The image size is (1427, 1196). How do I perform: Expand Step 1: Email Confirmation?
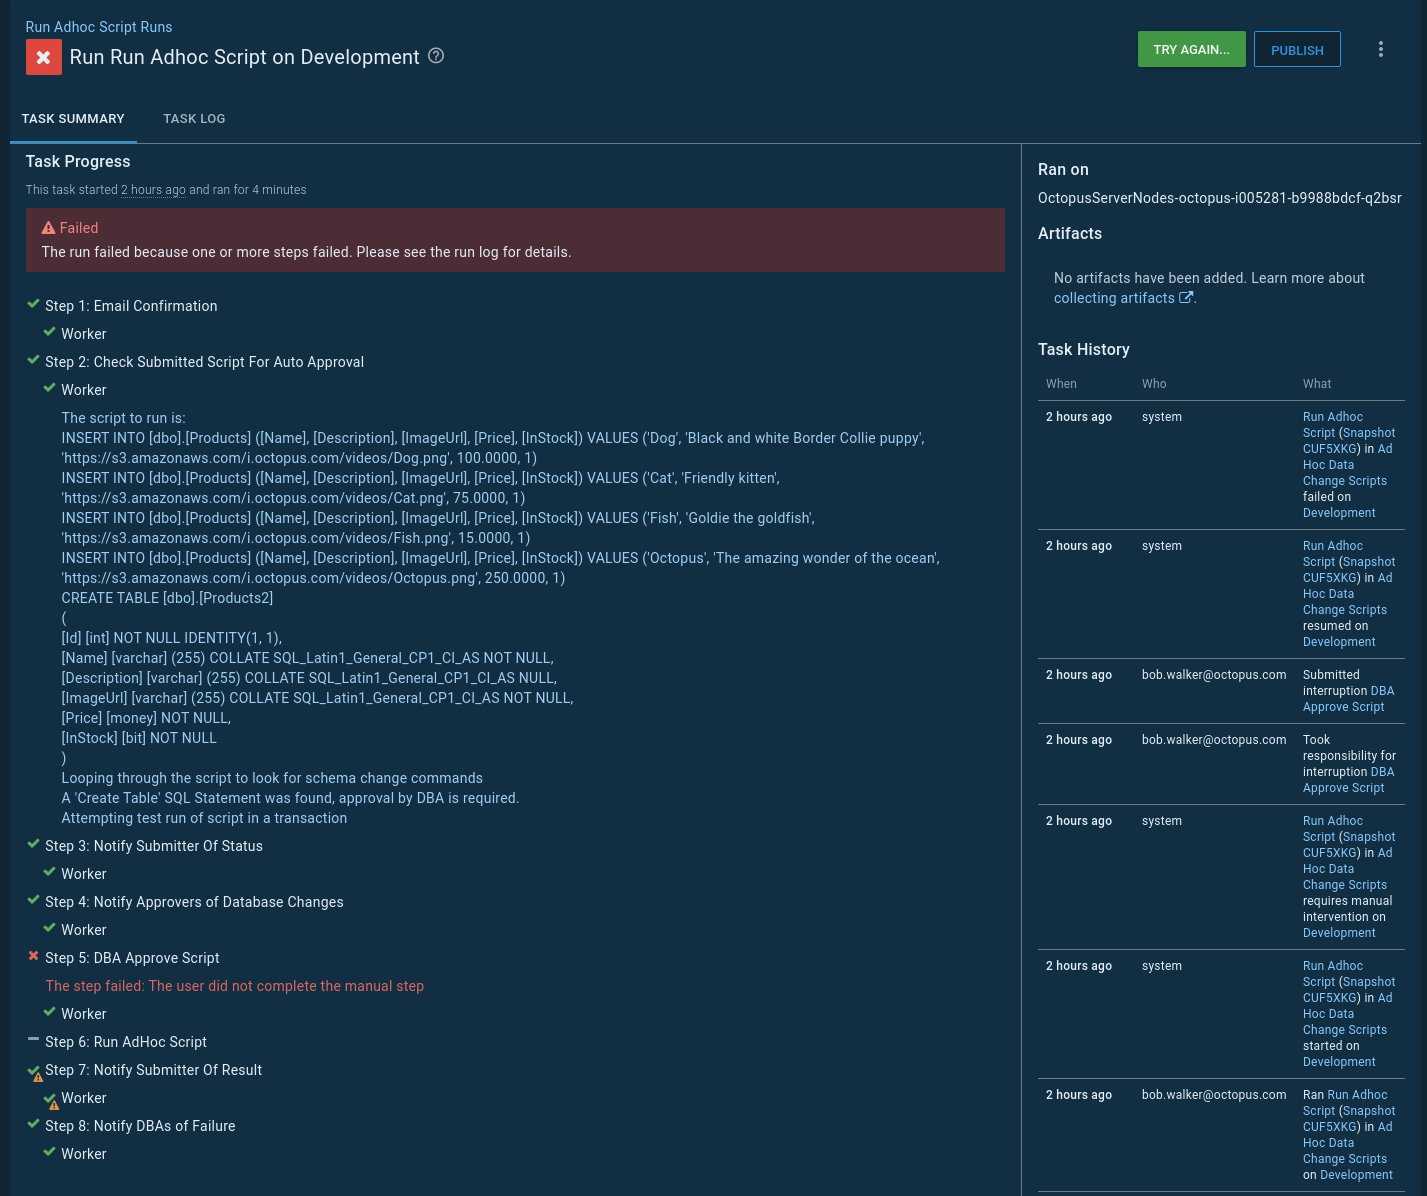click(x=131, y=306)
